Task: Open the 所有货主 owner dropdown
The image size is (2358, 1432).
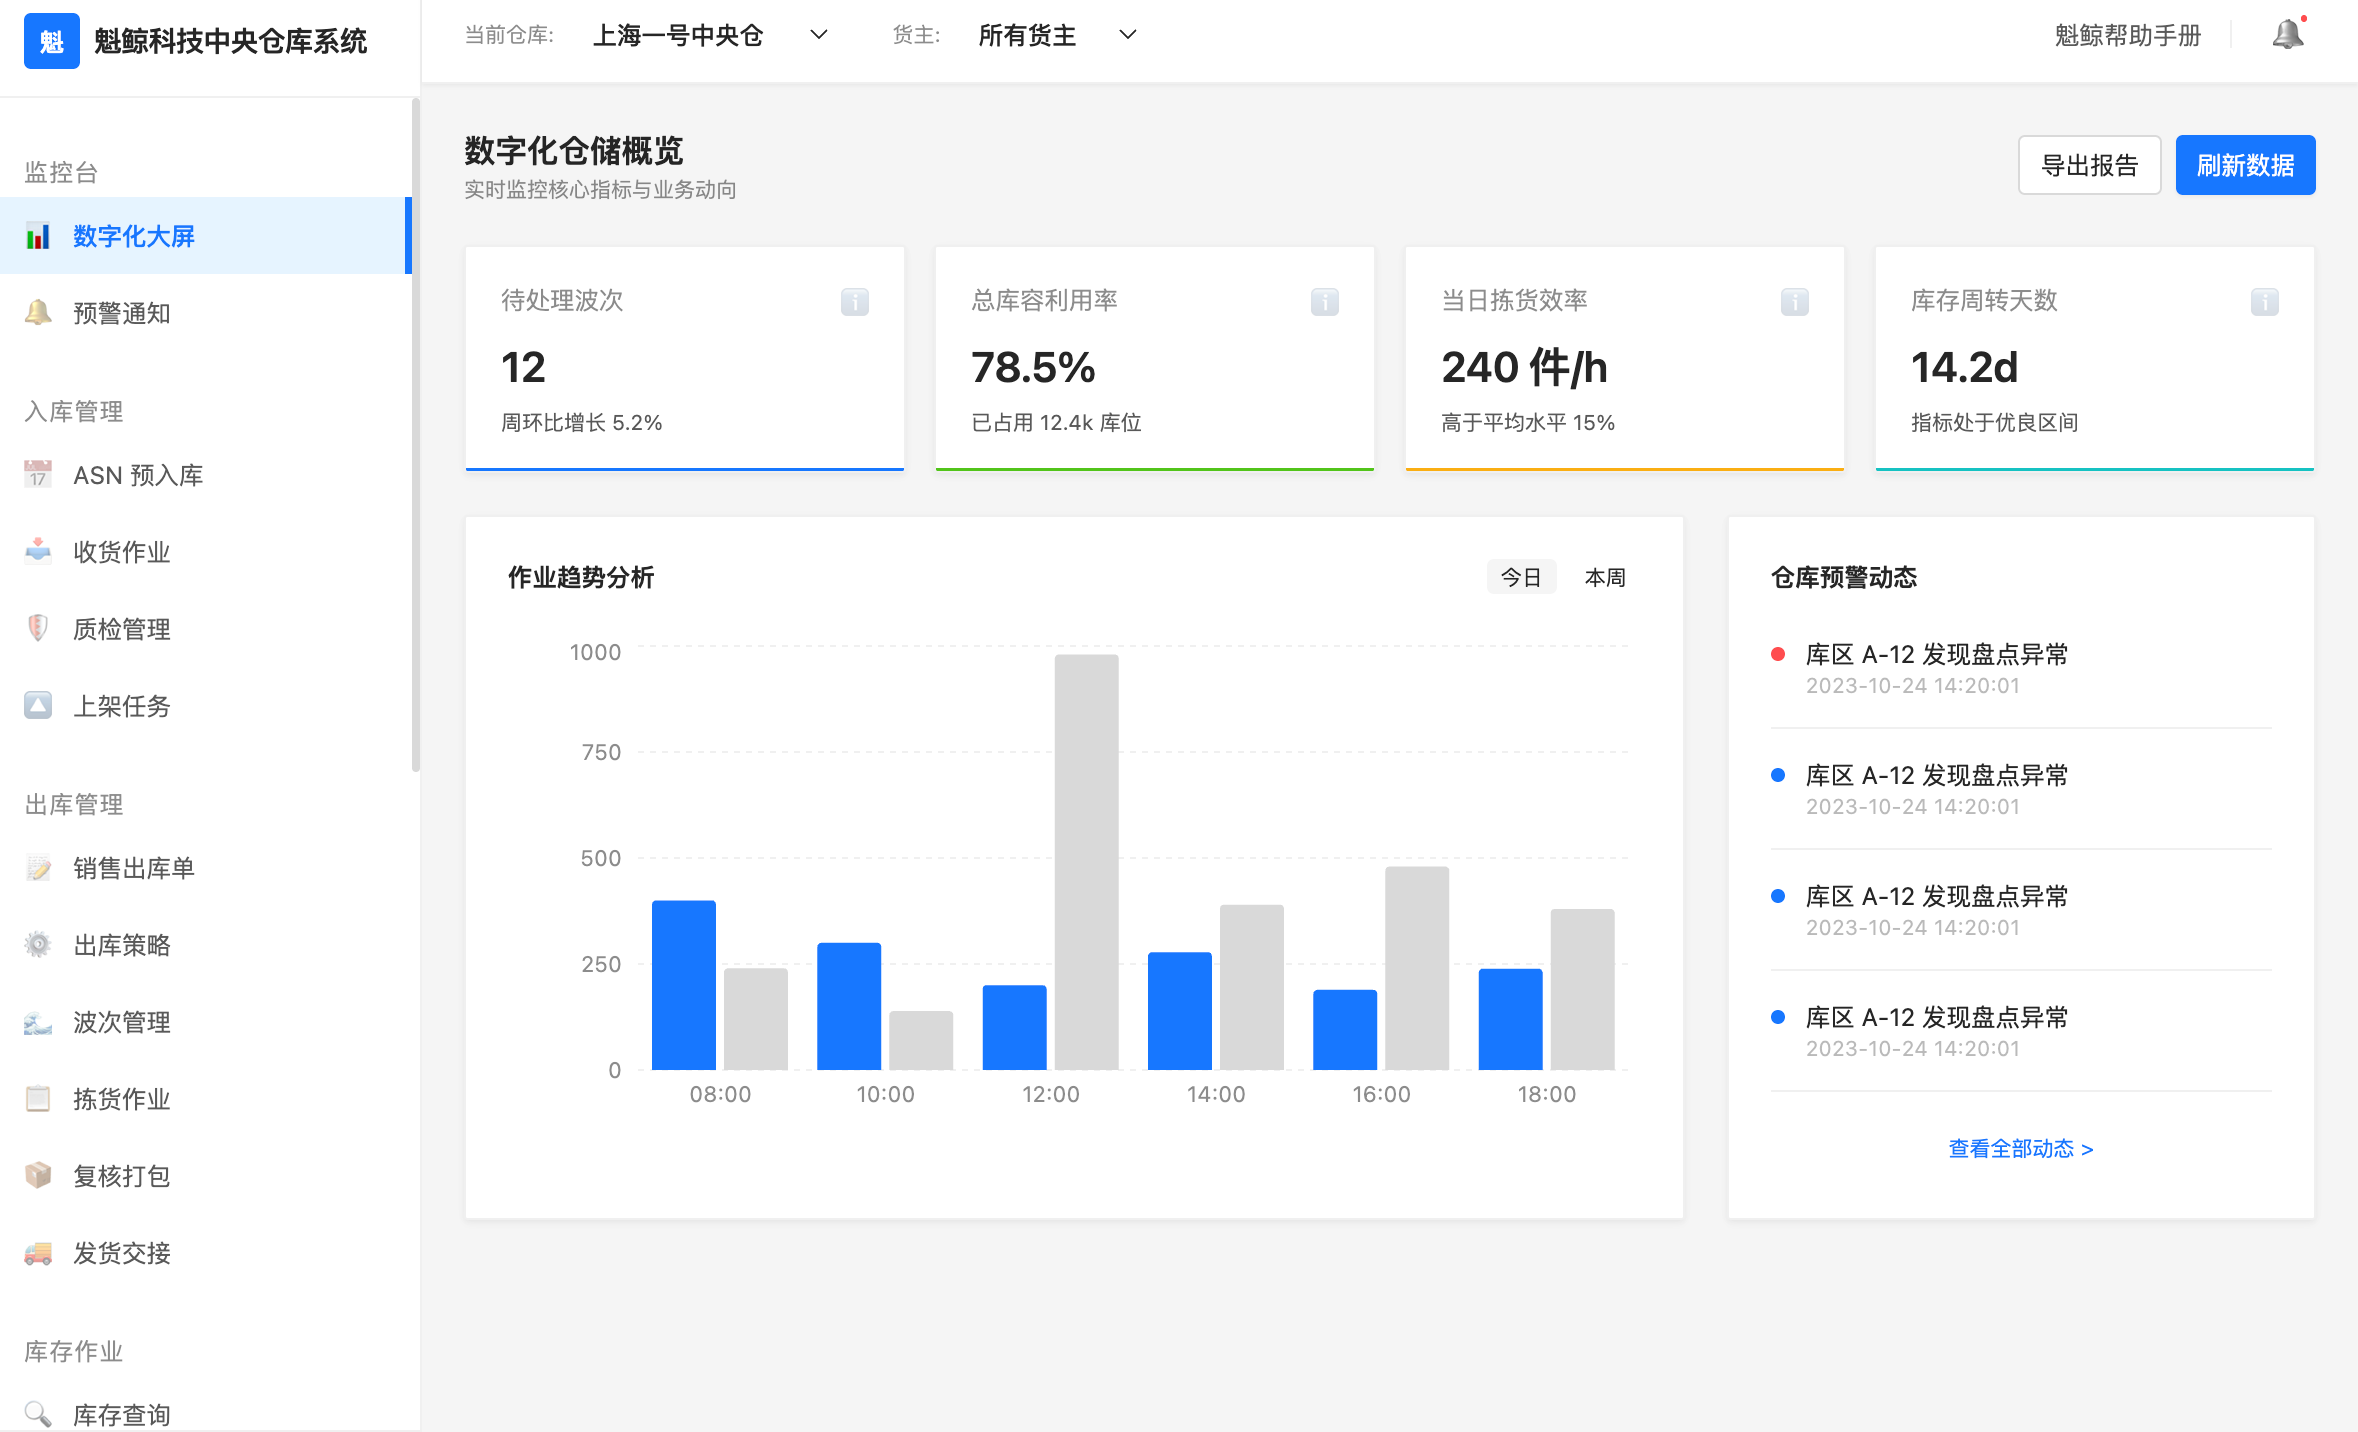Action: click(x=1058, y=36)
